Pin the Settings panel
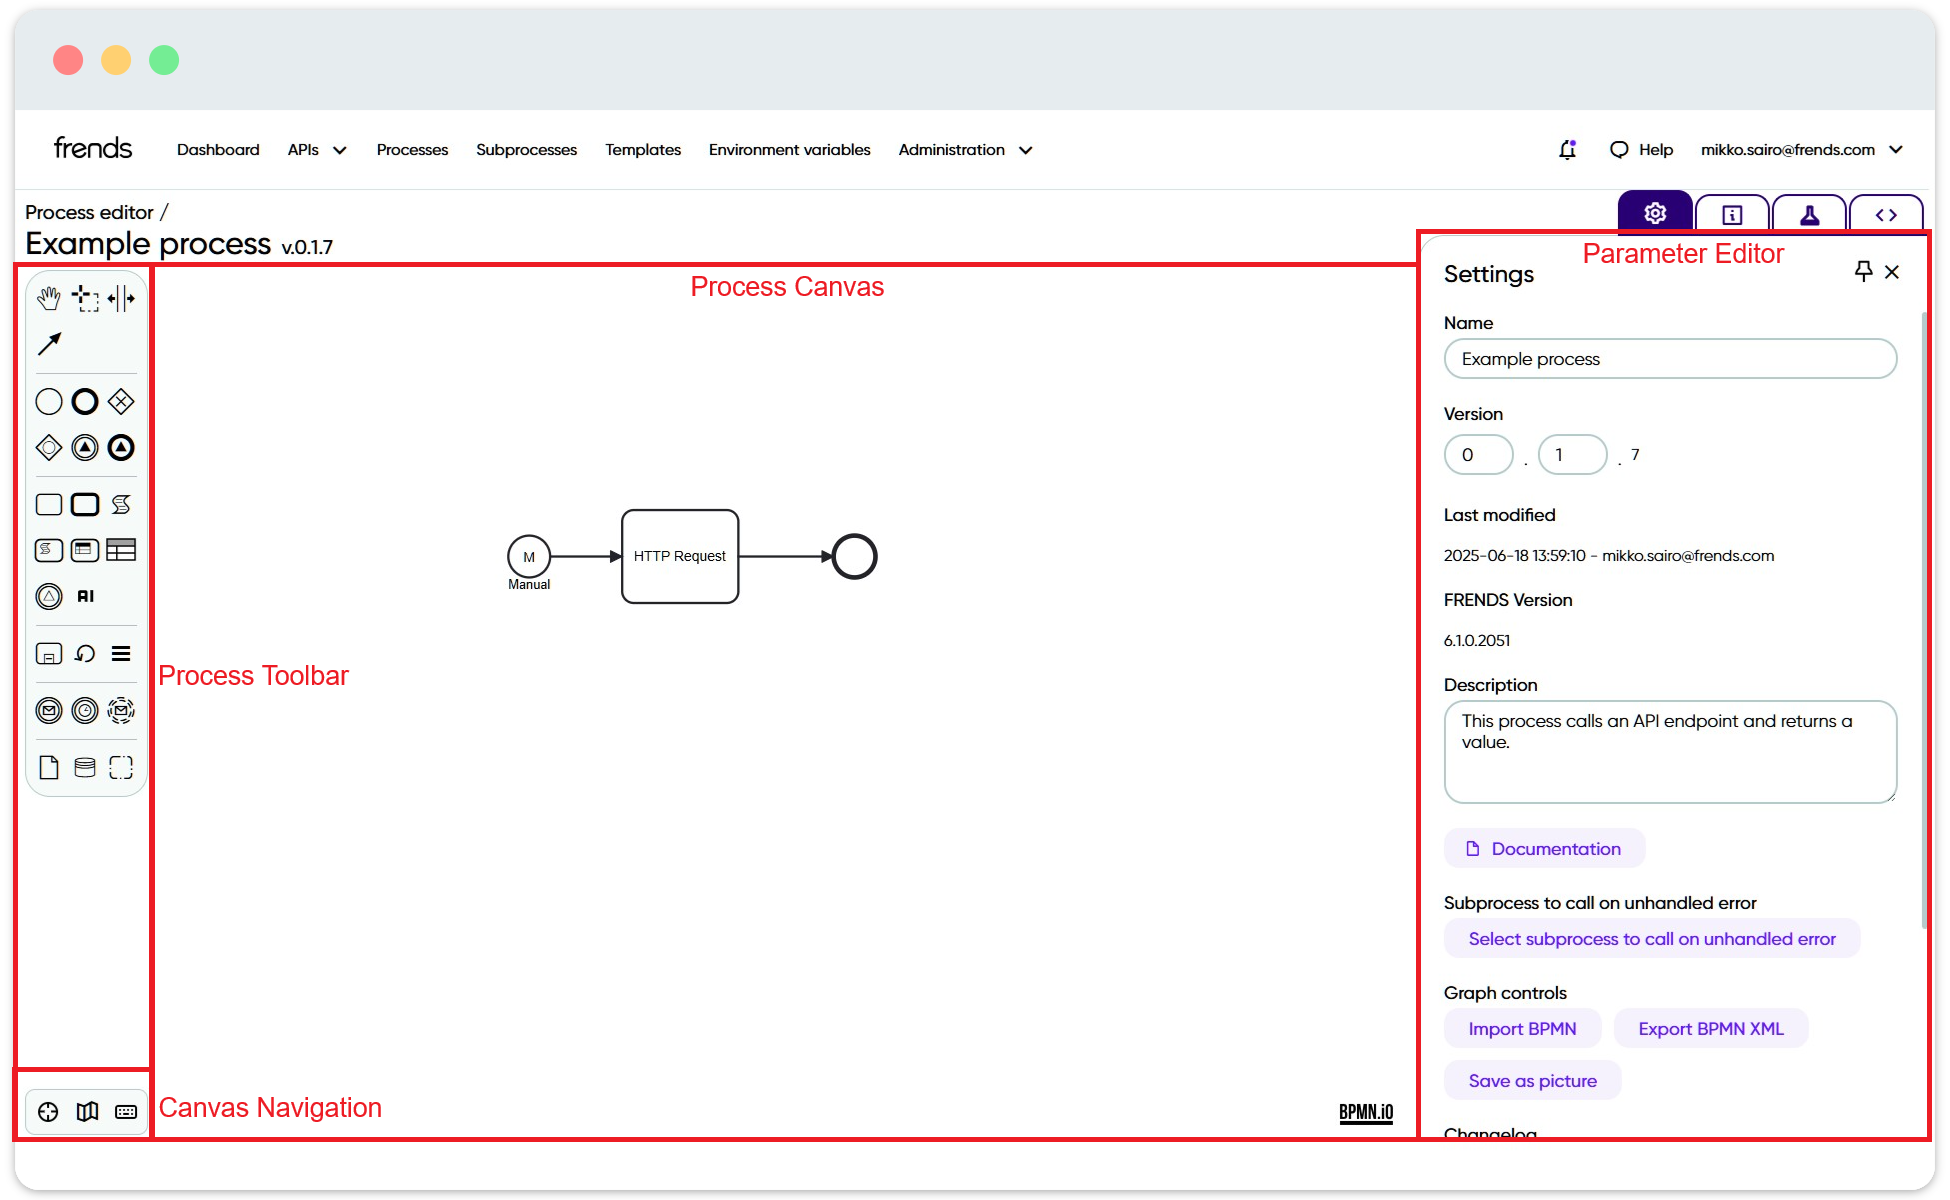 pos(1863,271)
